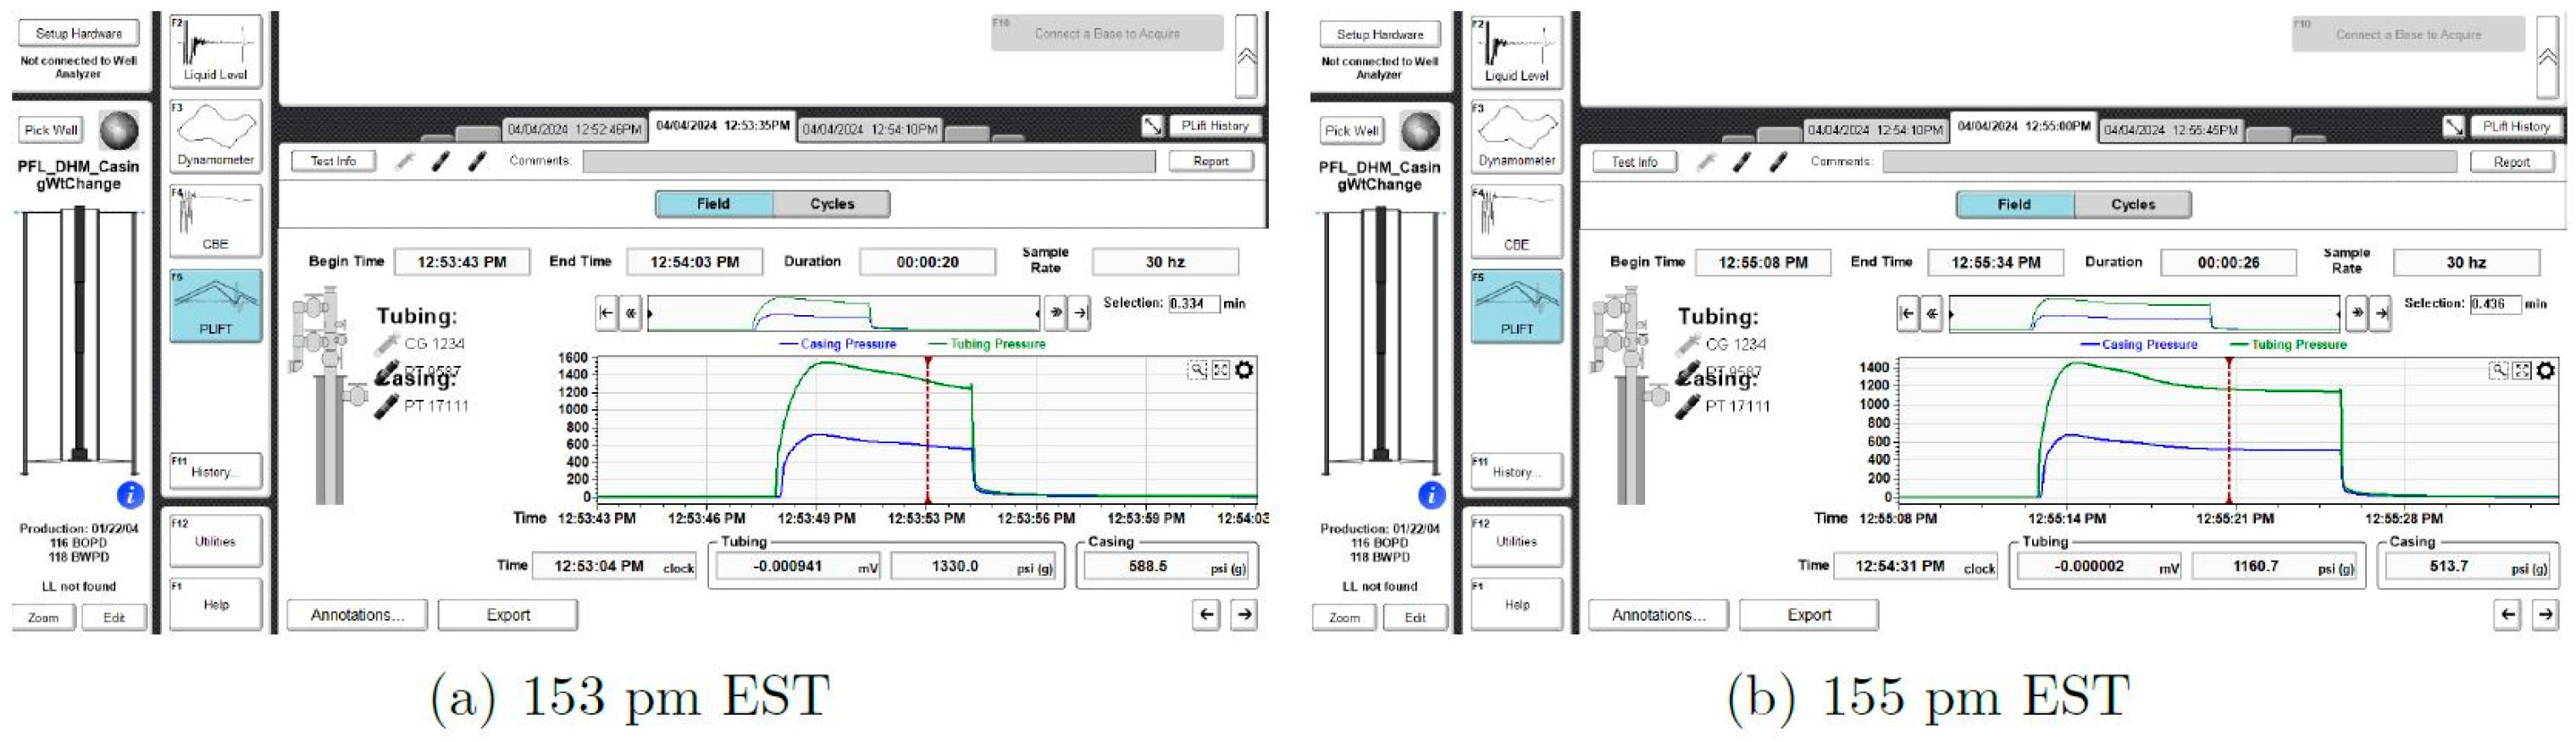Open CBE module in screenshot (a)
2576x742 pixels.
[215, 221]
